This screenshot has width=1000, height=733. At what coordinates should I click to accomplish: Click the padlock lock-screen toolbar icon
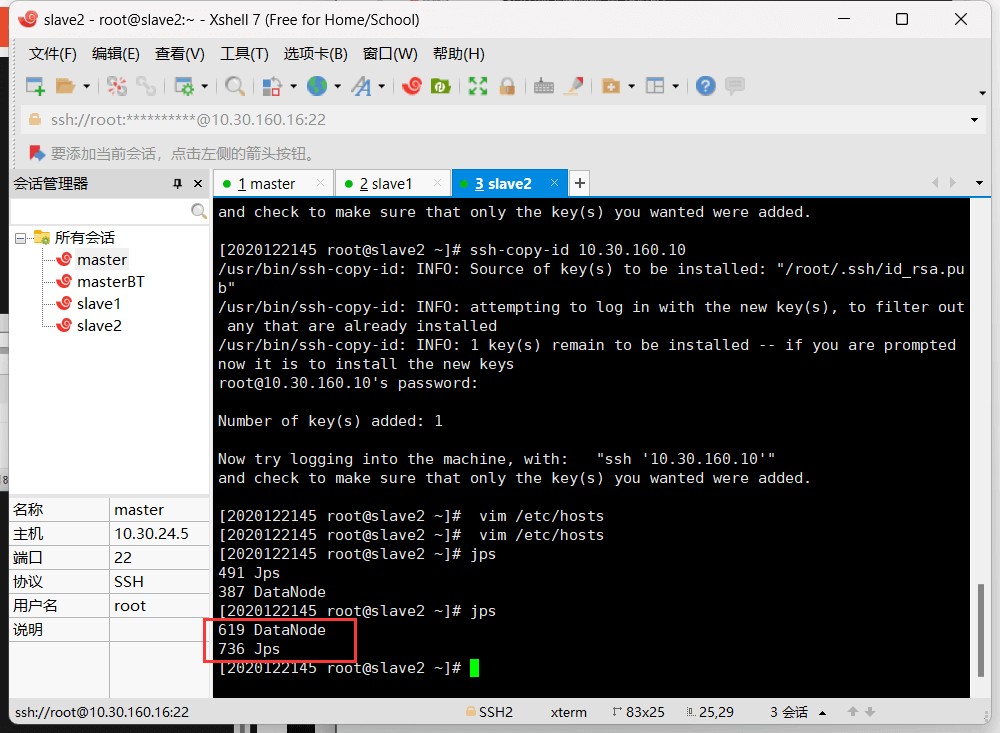pyautogui.click(x=507, y=86)
